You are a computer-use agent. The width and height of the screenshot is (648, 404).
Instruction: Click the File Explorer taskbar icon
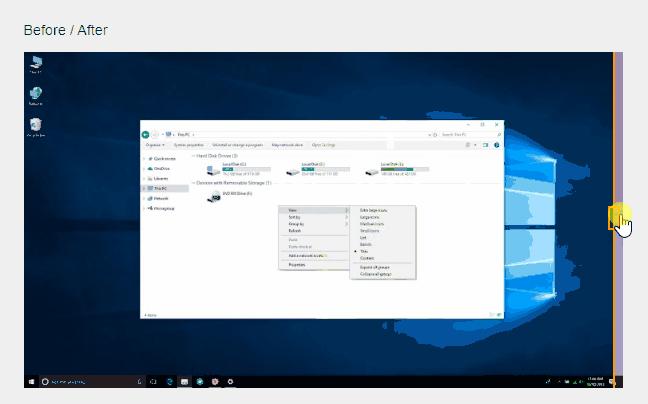point(184,382)
